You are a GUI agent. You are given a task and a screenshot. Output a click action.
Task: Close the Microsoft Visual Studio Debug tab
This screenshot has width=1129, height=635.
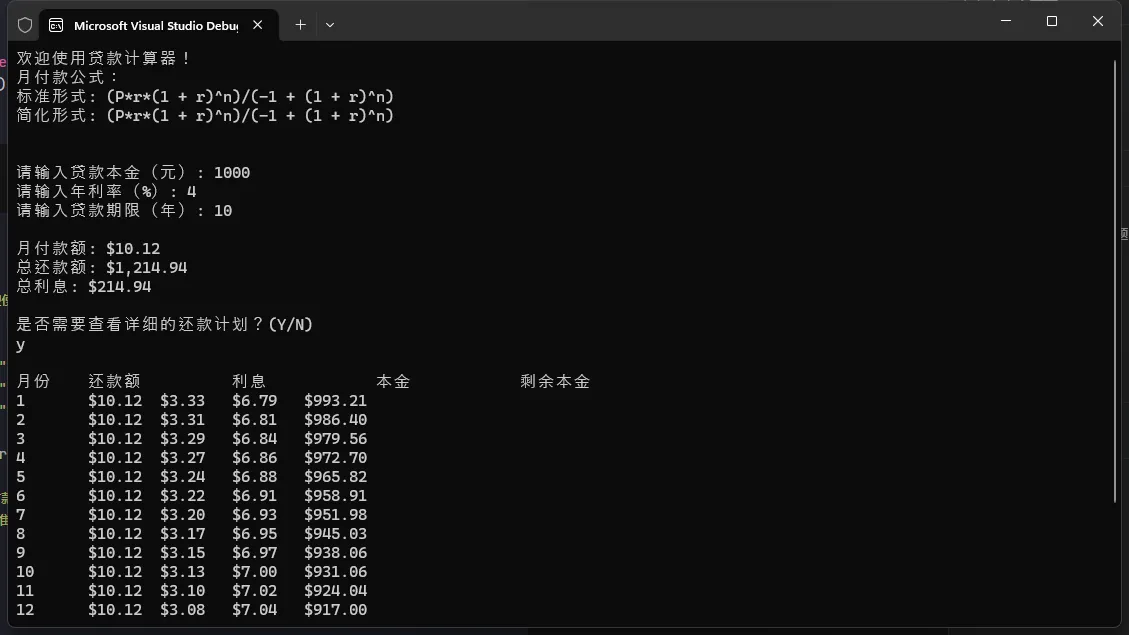[x=258, y=25]
